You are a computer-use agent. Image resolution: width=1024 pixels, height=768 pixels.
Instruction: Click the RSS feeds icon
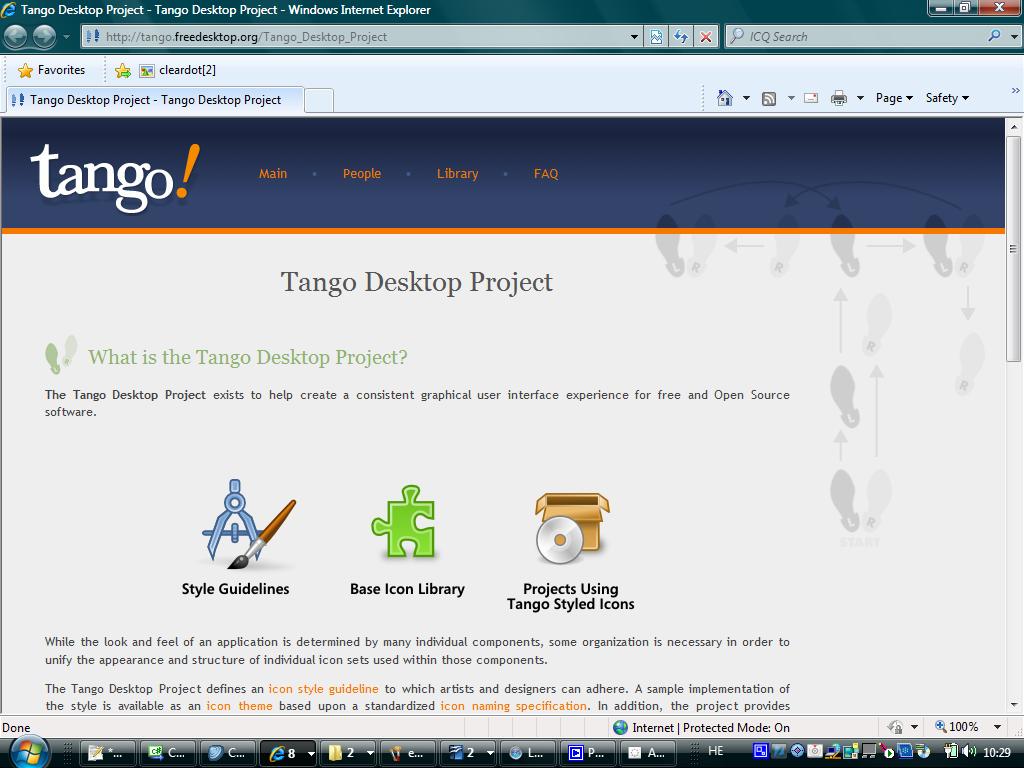coord(769,99)
